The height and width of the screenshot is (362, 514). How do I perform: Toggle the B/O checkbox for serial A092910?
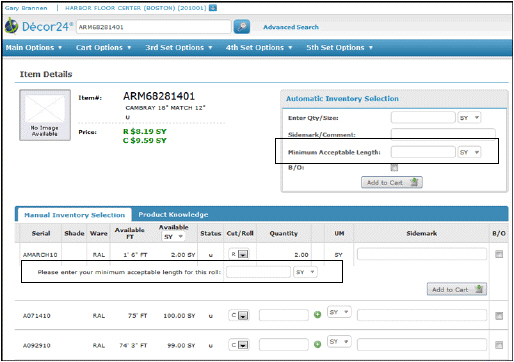(499, 345)
